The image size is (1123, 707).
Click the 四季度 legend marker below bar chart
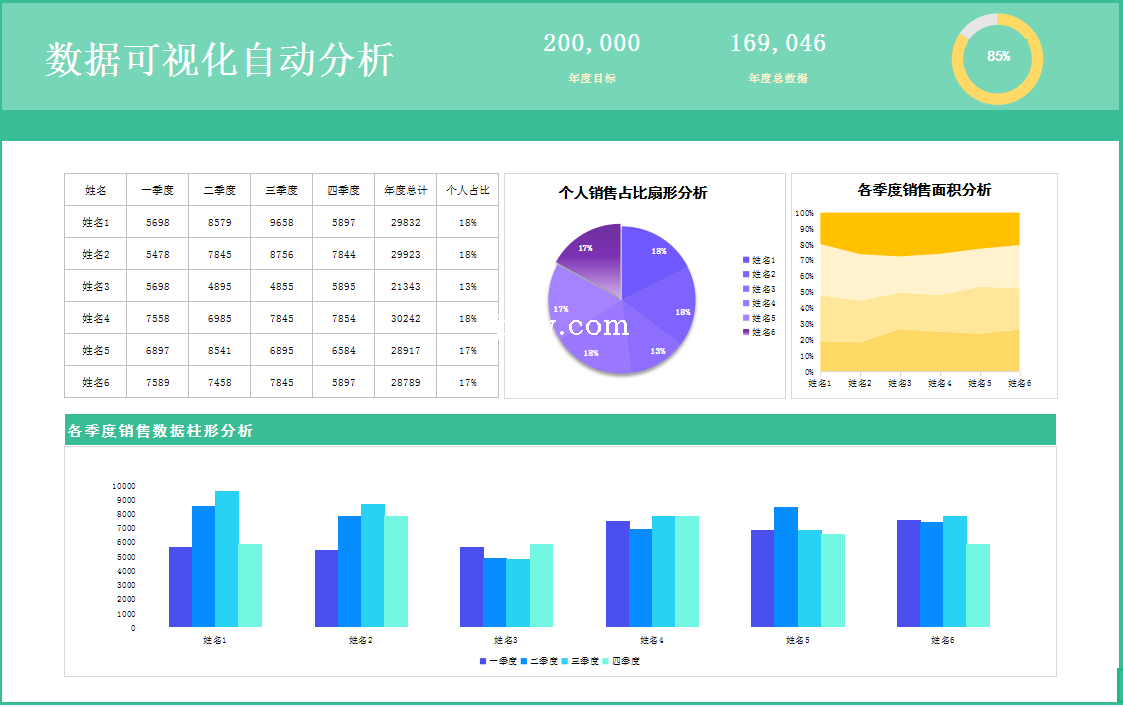point(606,661)
